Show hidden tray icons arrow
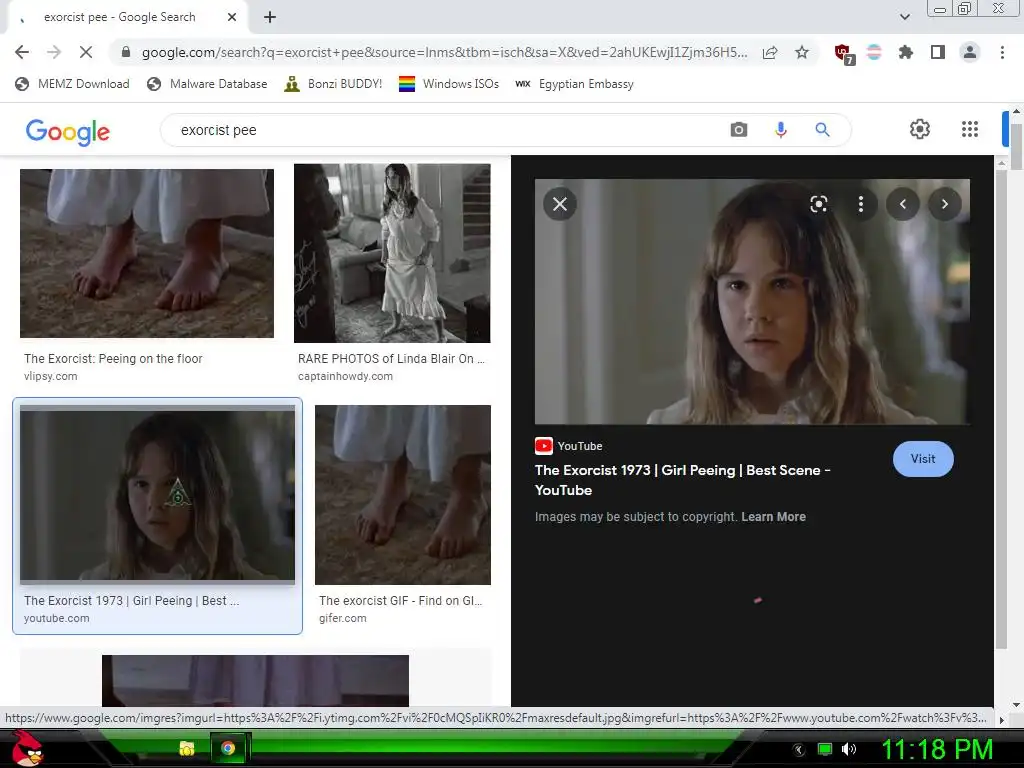The image size is (1024, 768). point(799,750)
